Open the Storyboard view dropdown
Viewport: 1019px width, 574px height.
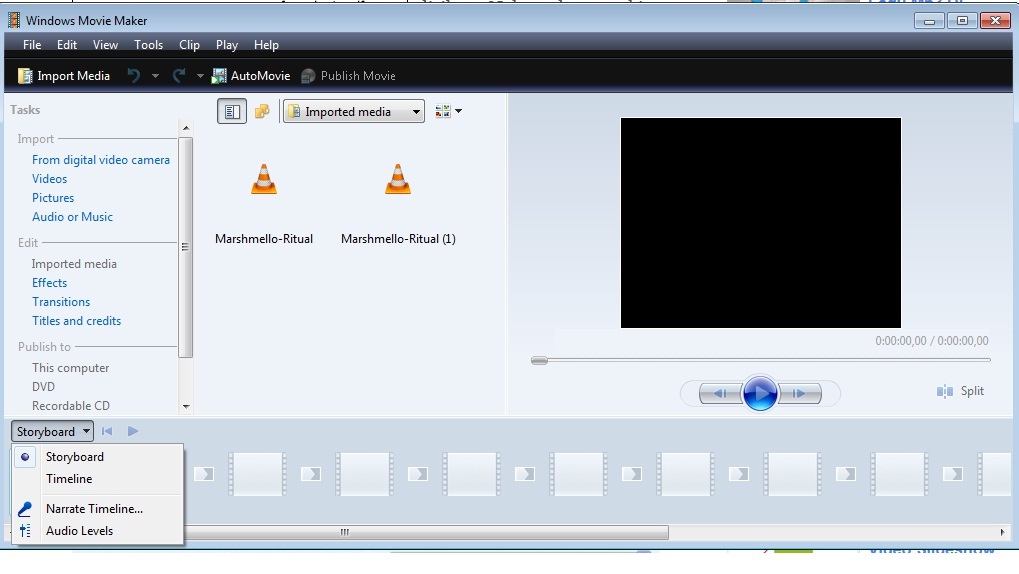tap(52, 432)
